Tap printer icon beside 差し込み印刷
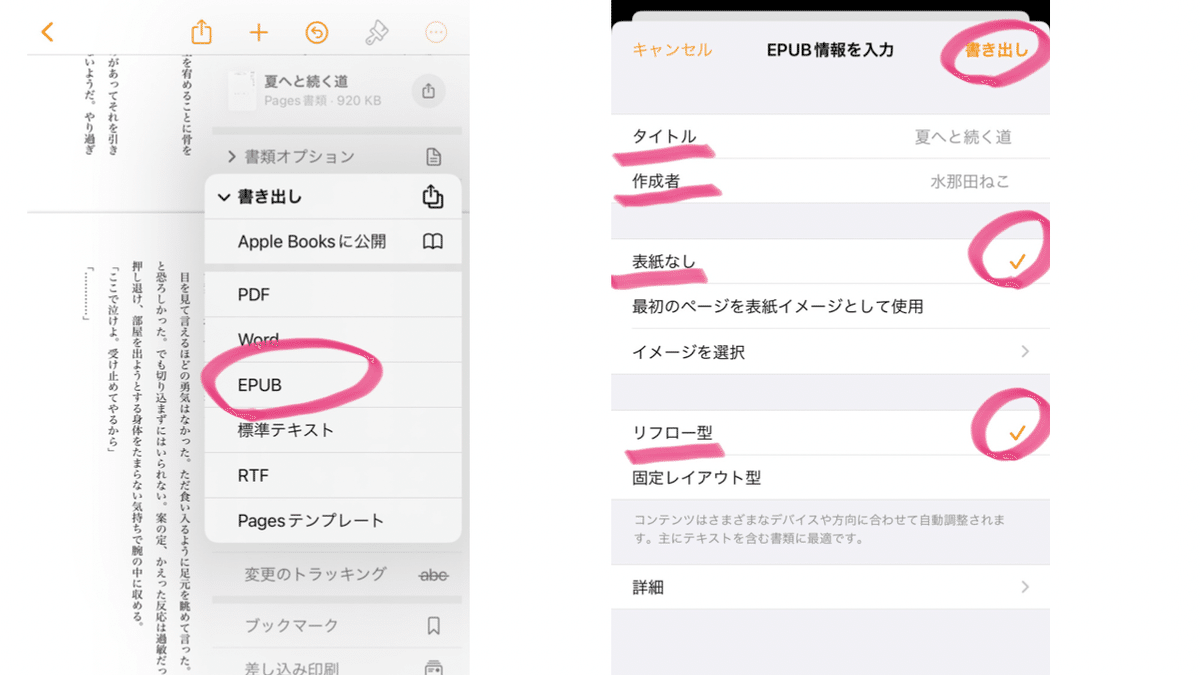 [433, 667]
